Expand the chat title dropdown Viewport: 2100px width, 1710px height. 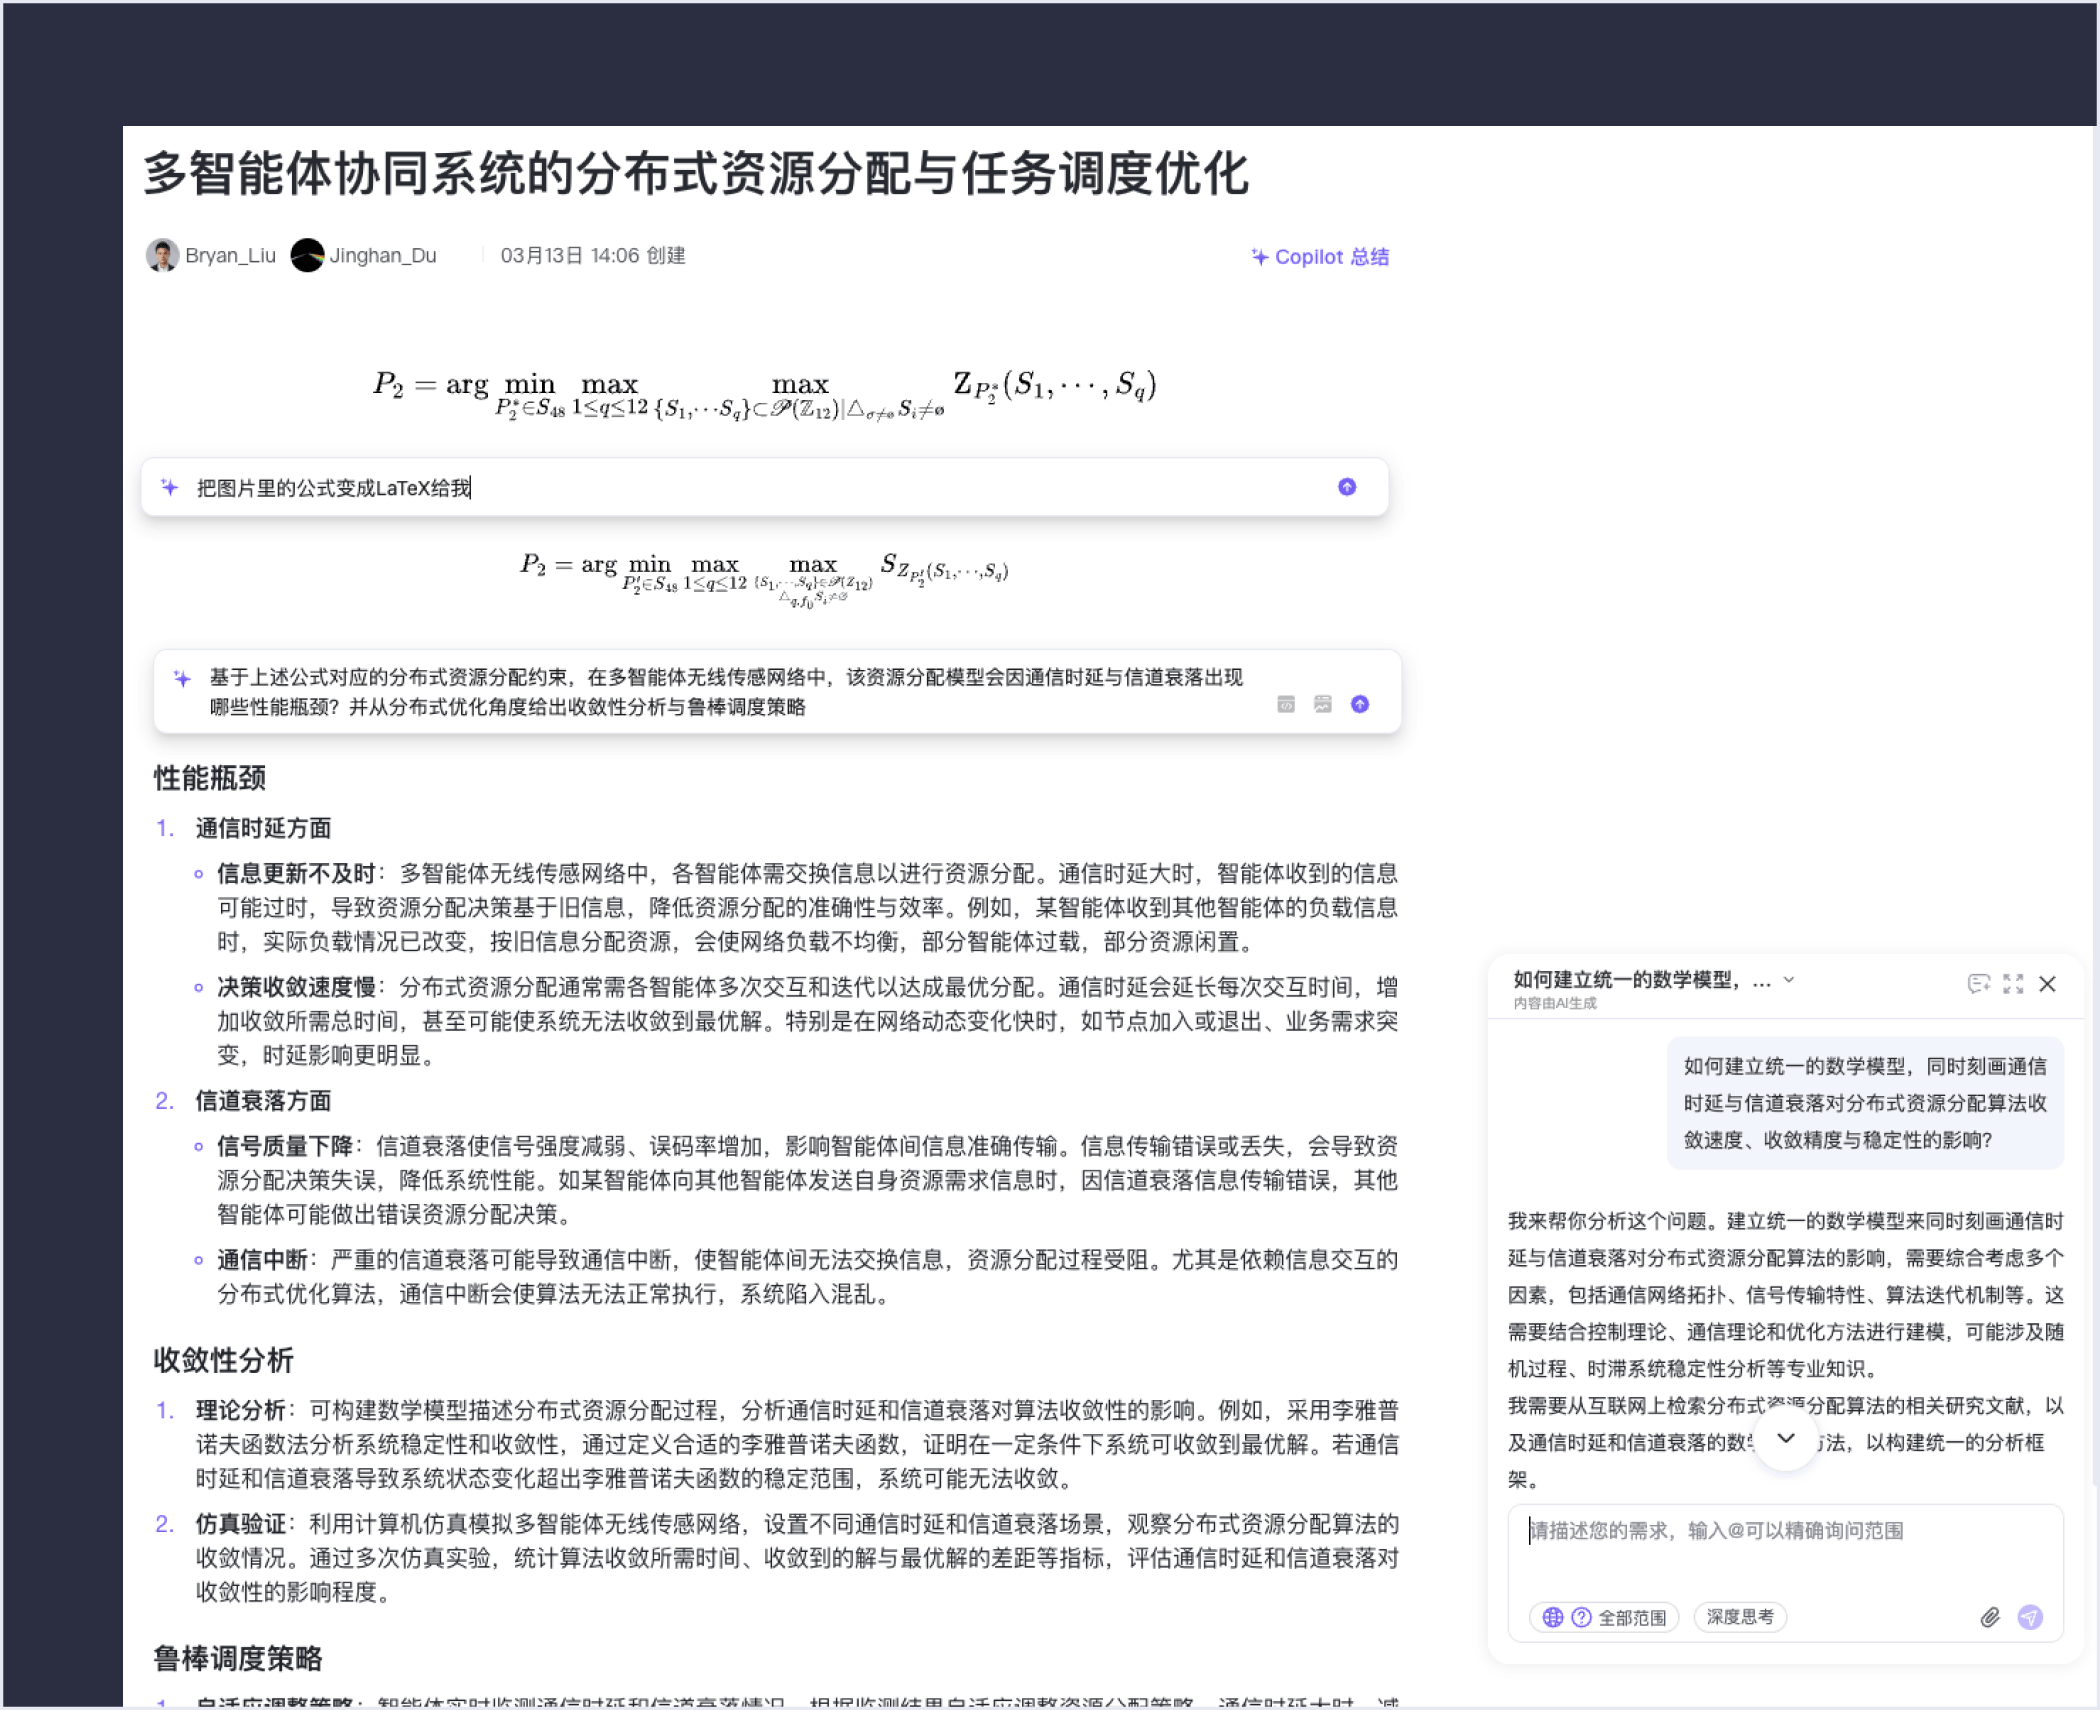1789,980
